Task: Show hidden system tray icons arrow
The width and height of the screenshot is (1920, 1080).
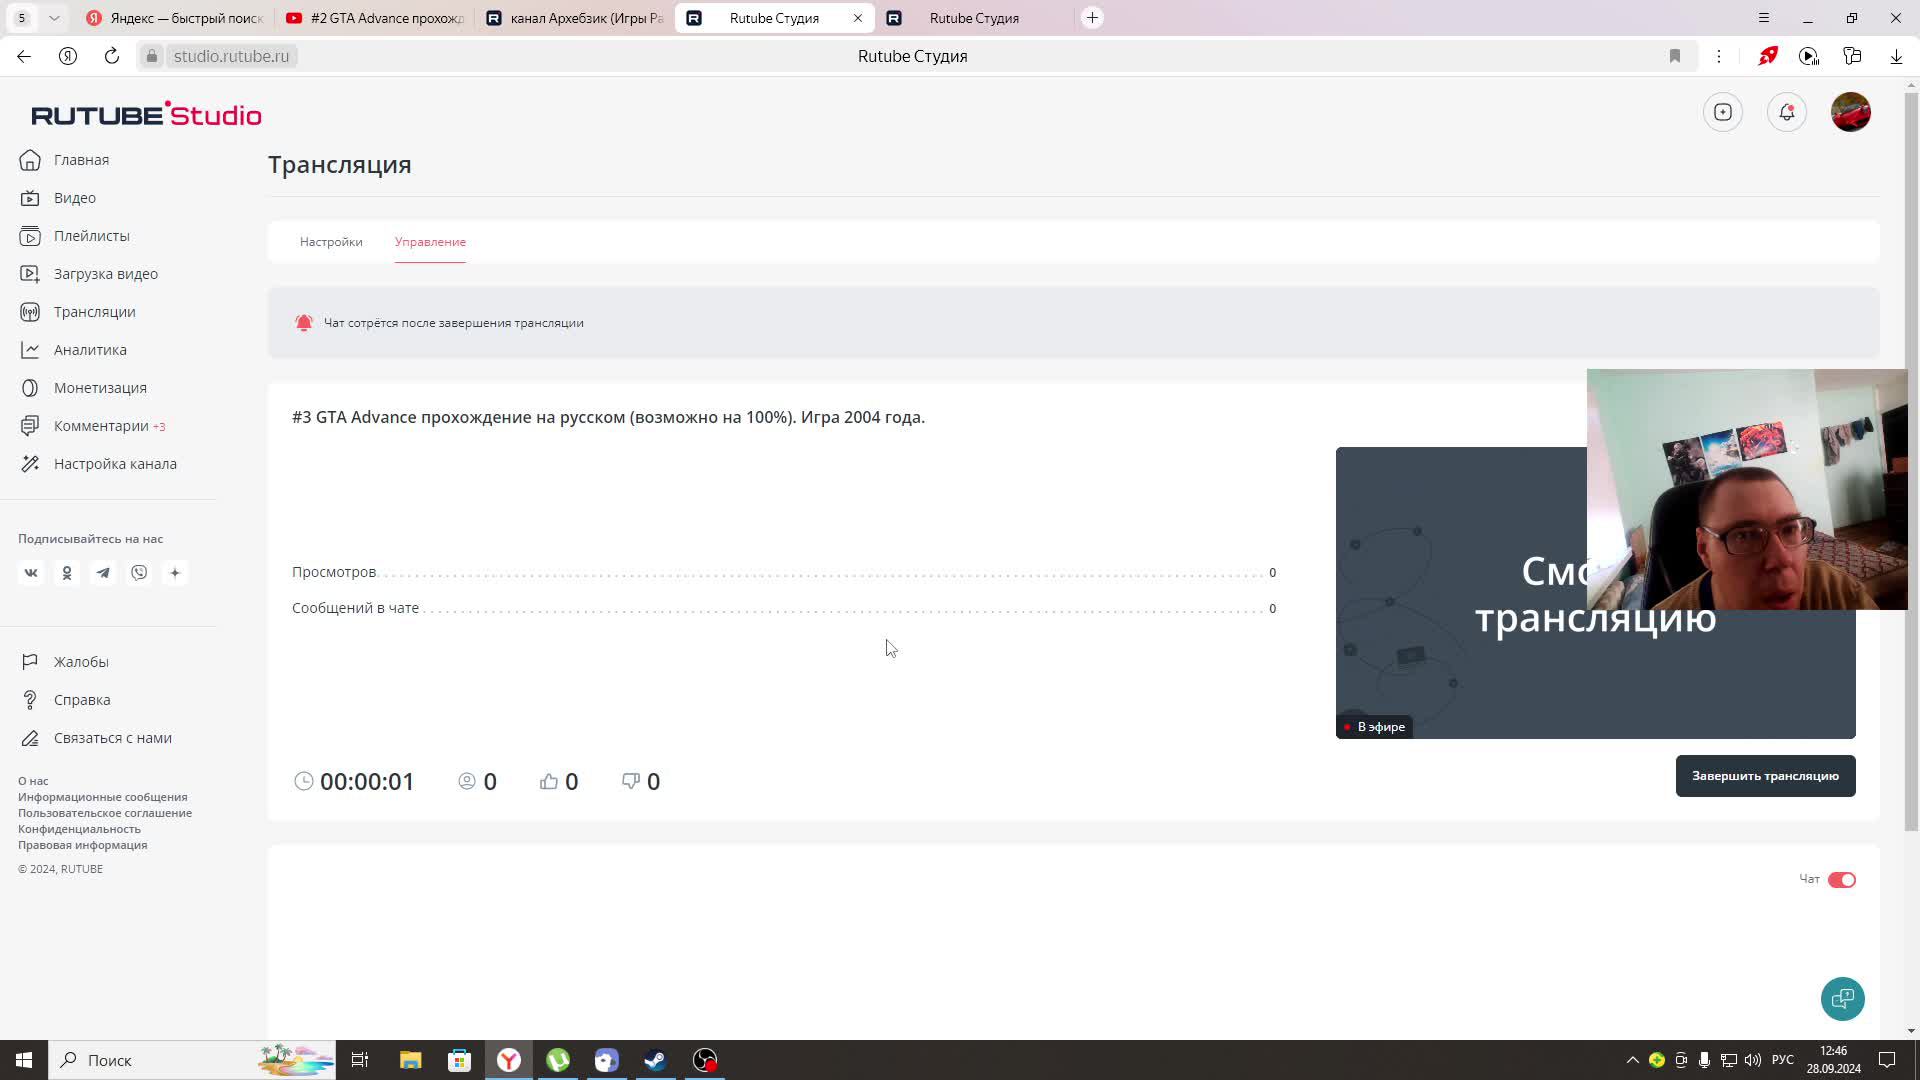Action: pos(1632,1060)
